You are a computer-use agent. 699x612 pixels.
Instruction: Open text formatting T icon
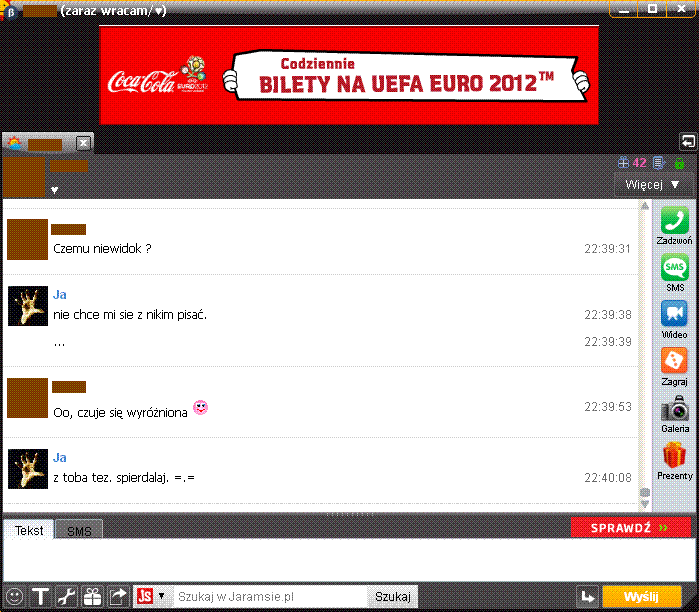pos(41,597)
